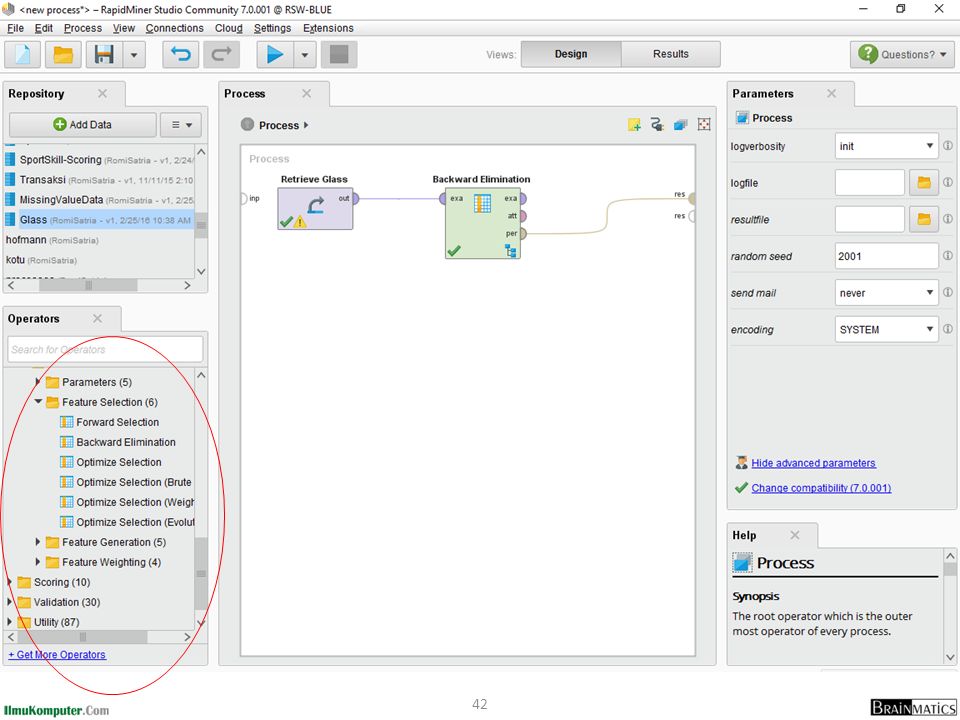Browse for a logfile with folder icon

(924, 182)
